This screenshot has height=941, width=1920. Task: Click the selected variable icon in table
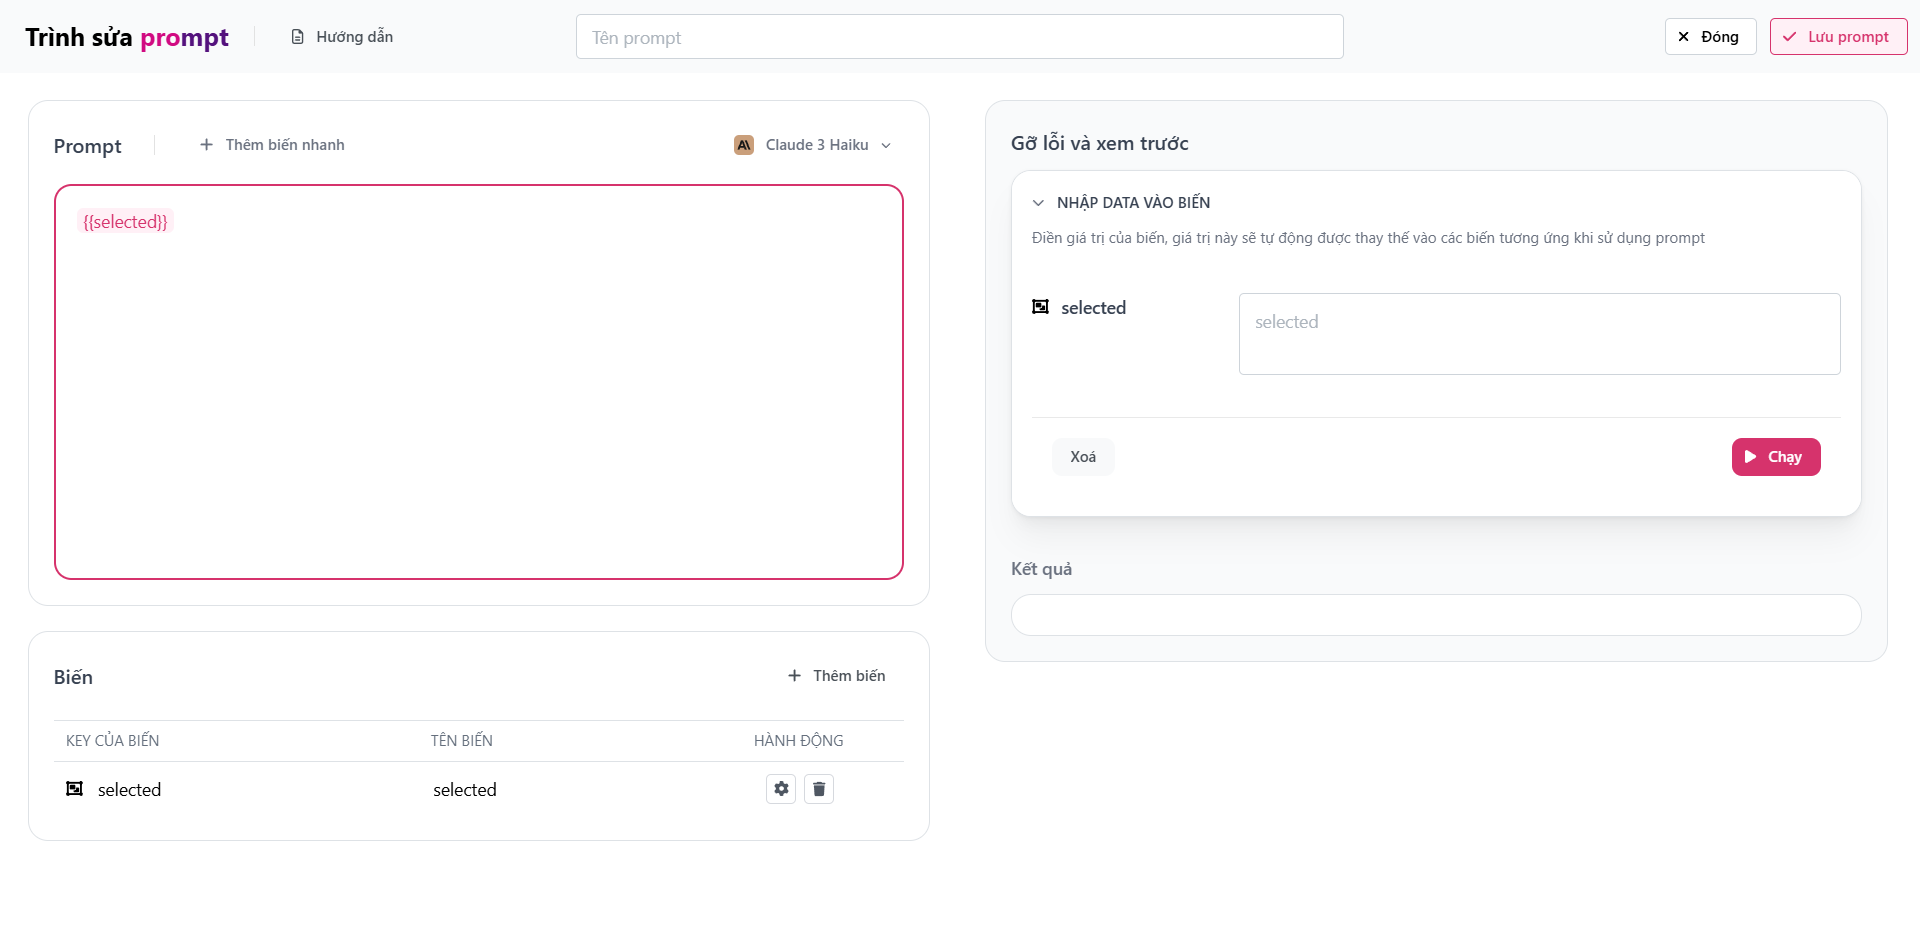75,789
